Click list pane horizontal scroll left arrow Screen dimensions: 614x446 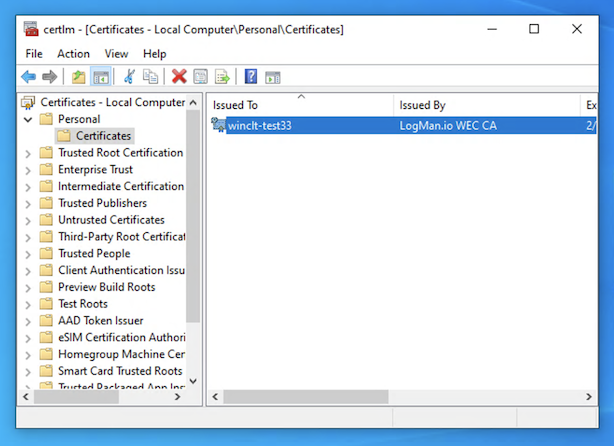(x=215, y=397)
